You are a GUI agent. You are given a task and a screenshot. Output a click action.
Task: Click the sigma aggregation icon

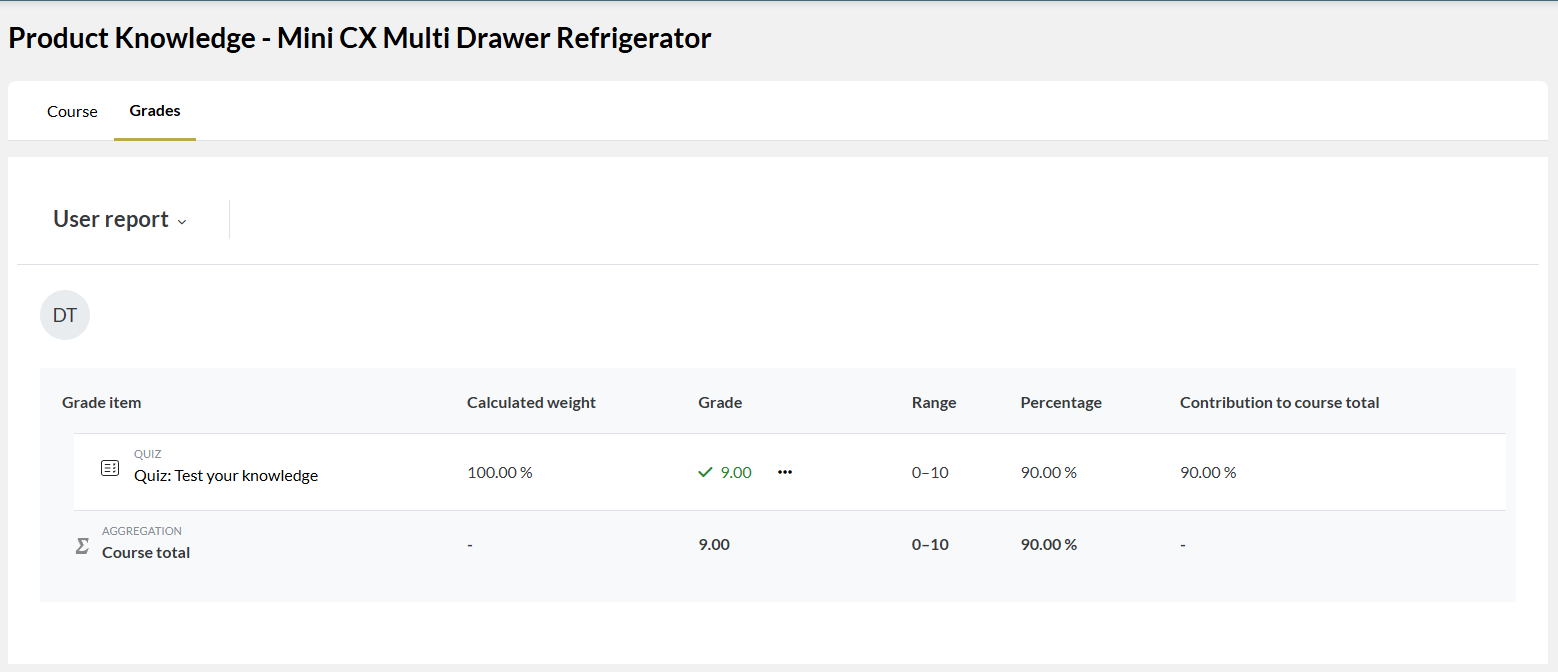tap(82, 546)
